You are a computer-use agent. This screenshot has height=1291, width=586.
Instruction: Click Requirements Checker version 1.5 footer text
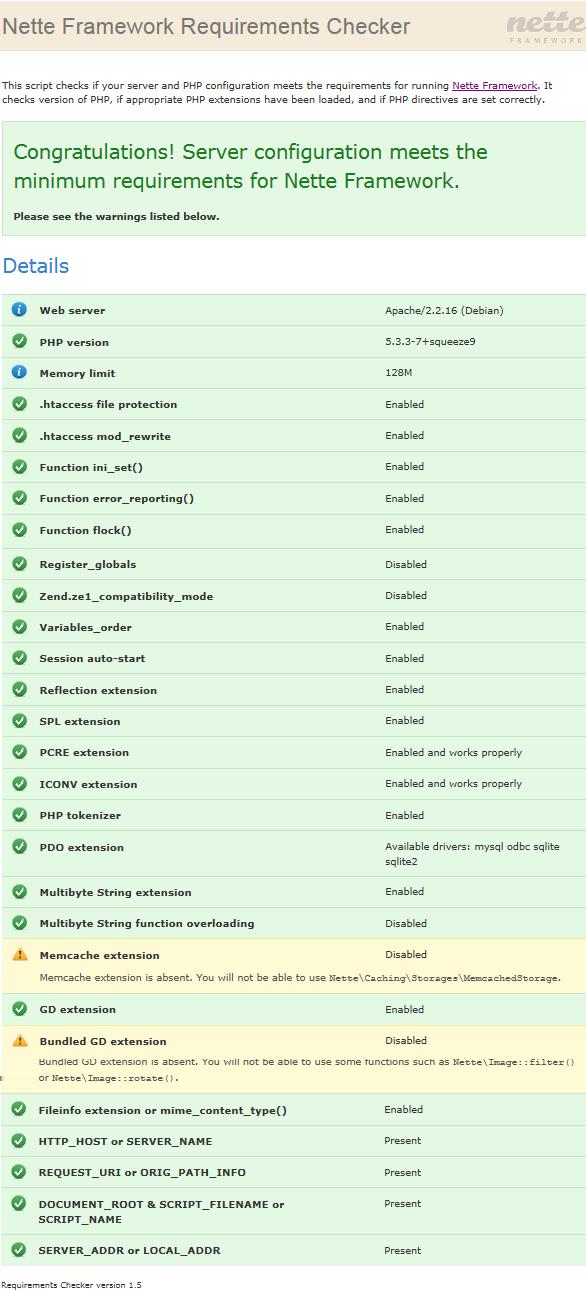tap(72, 1285)
